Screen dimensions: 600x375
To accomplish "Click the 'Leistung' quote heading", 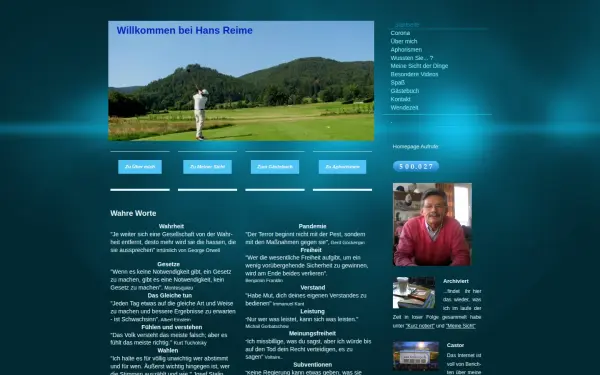I will 312,311.
